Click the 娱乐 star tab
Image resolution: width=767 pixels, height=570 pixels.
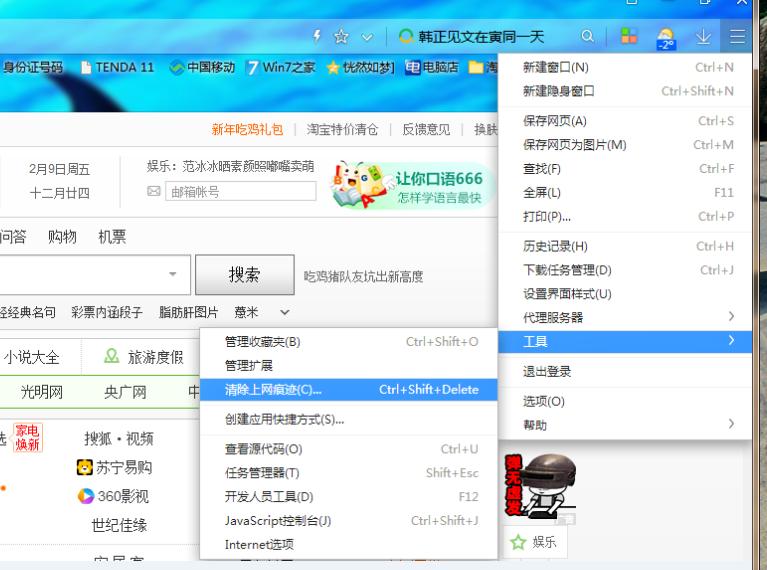(x=534, y=542)
